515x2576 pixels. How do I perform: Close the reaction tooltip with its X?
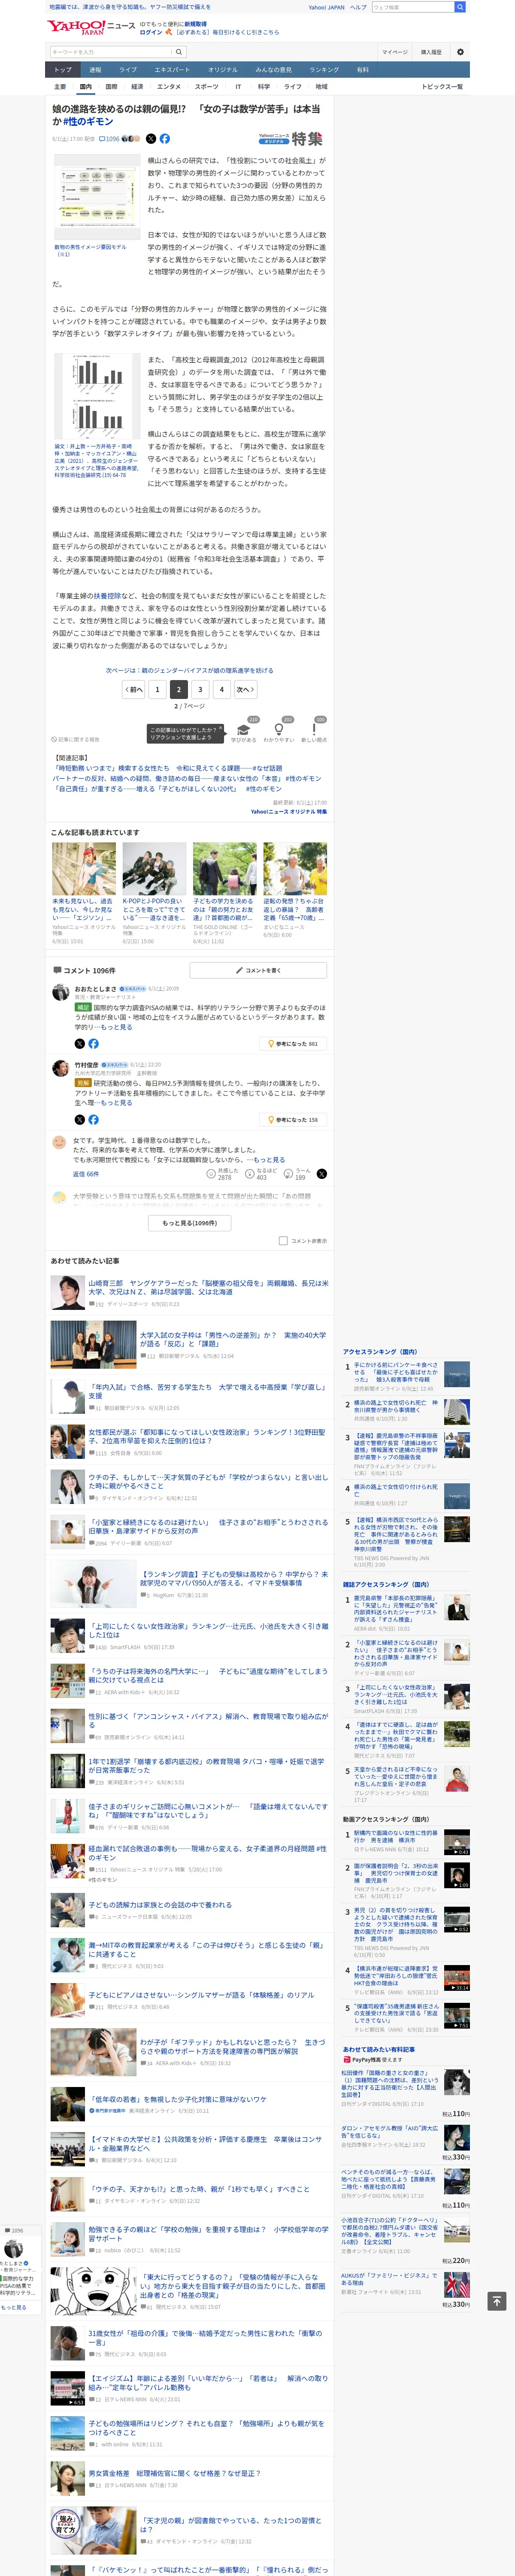221,728
